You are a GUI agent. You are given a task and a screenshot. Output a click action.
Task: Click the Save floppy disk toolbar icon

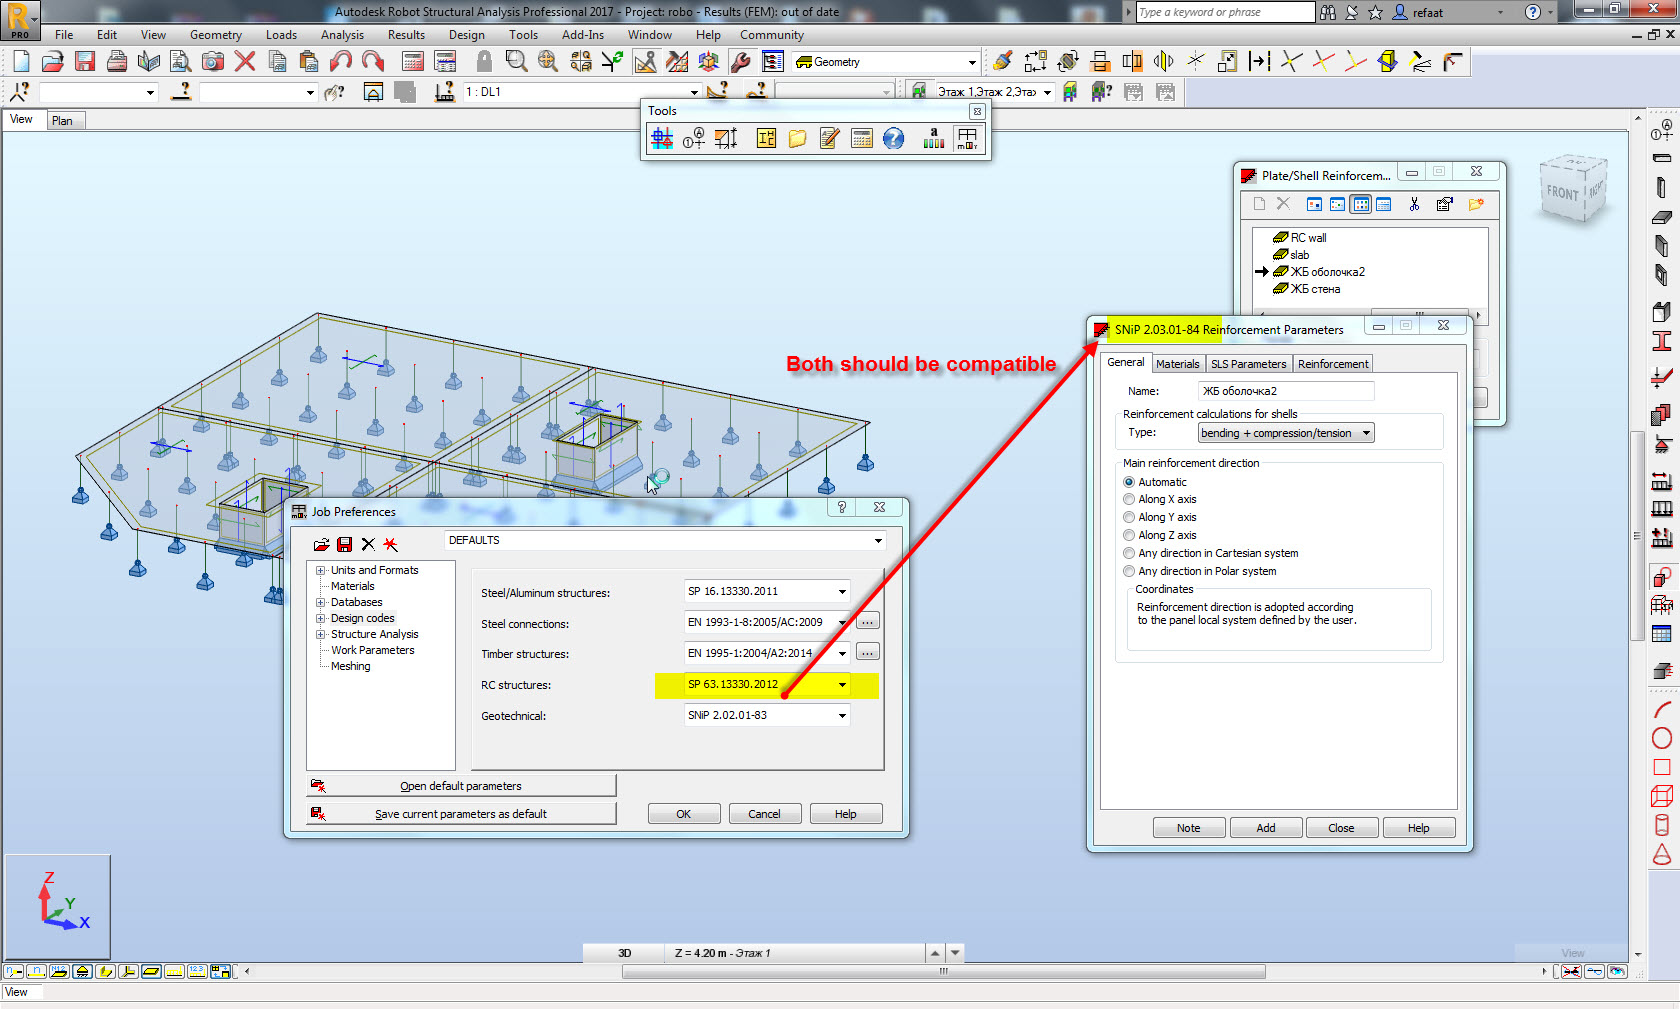[x=85, y=62]
